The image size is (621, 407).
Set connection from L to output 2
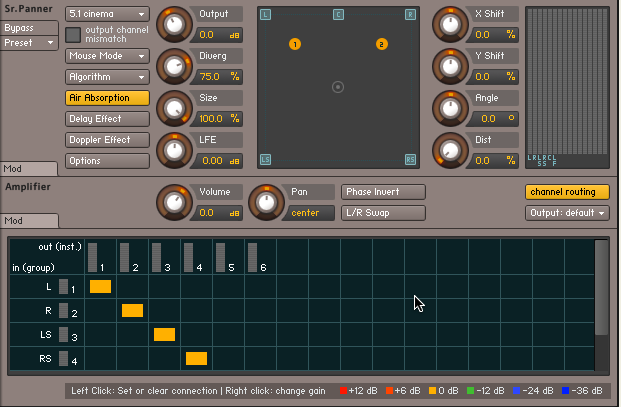(132, 287)
